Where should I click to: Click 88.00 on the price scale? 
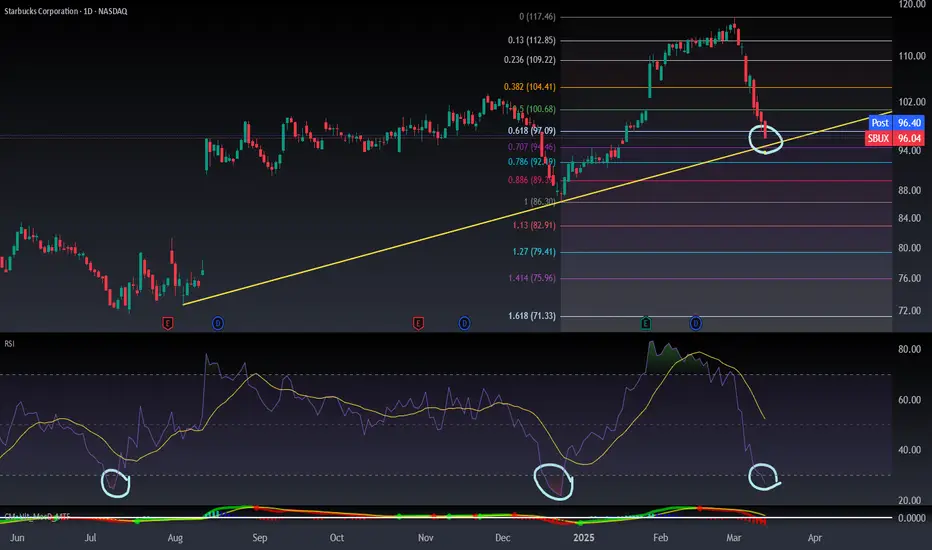tap(909, 191)
